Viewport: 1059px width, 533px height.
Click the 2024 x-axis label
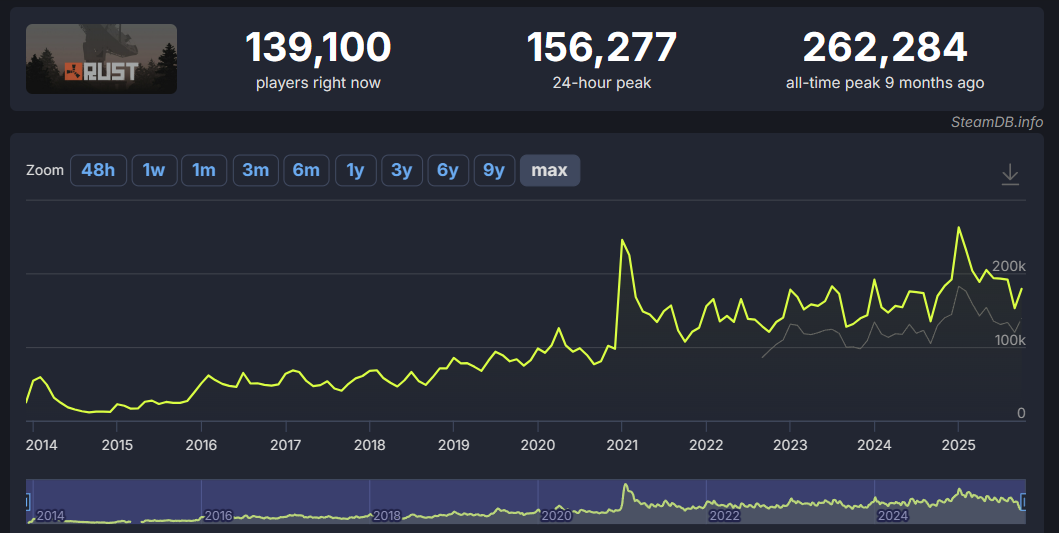(874, 445)
